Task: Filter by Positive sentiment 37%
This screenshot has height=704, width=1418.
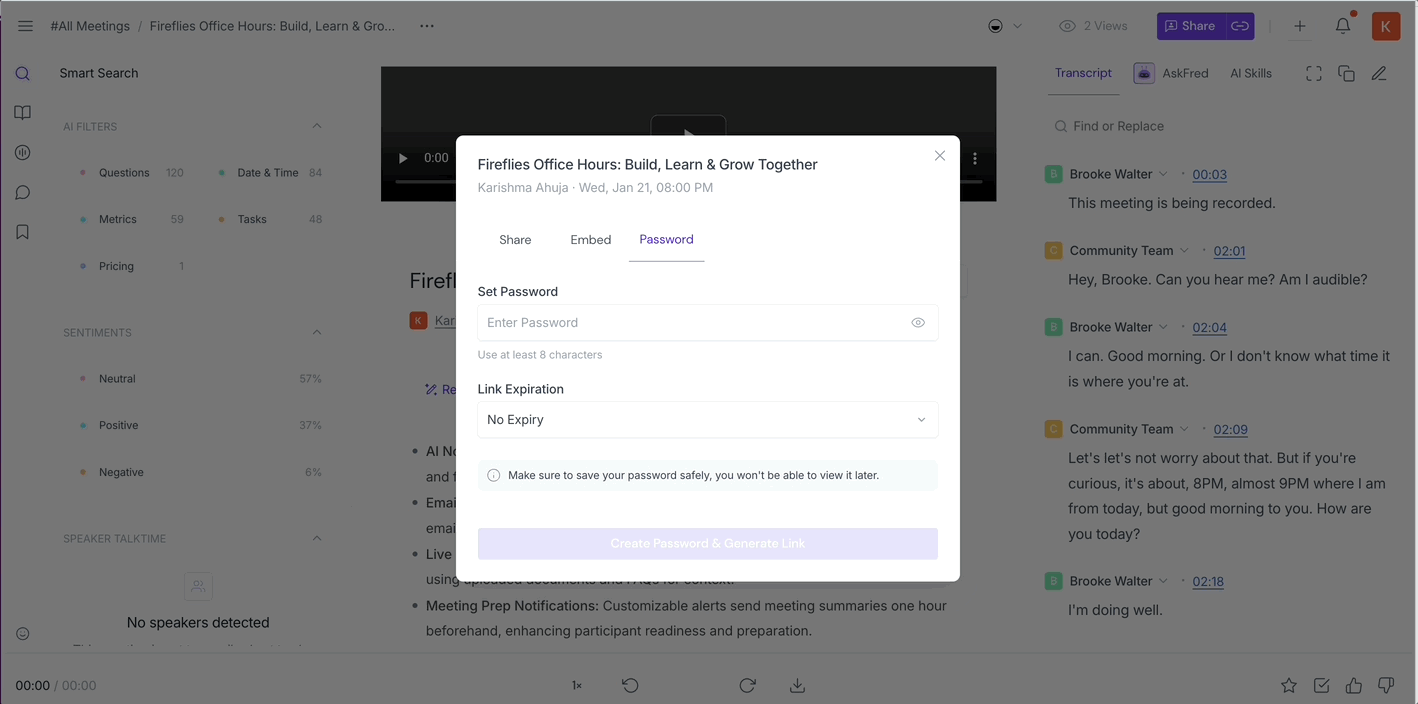Action: pos(201,425)
